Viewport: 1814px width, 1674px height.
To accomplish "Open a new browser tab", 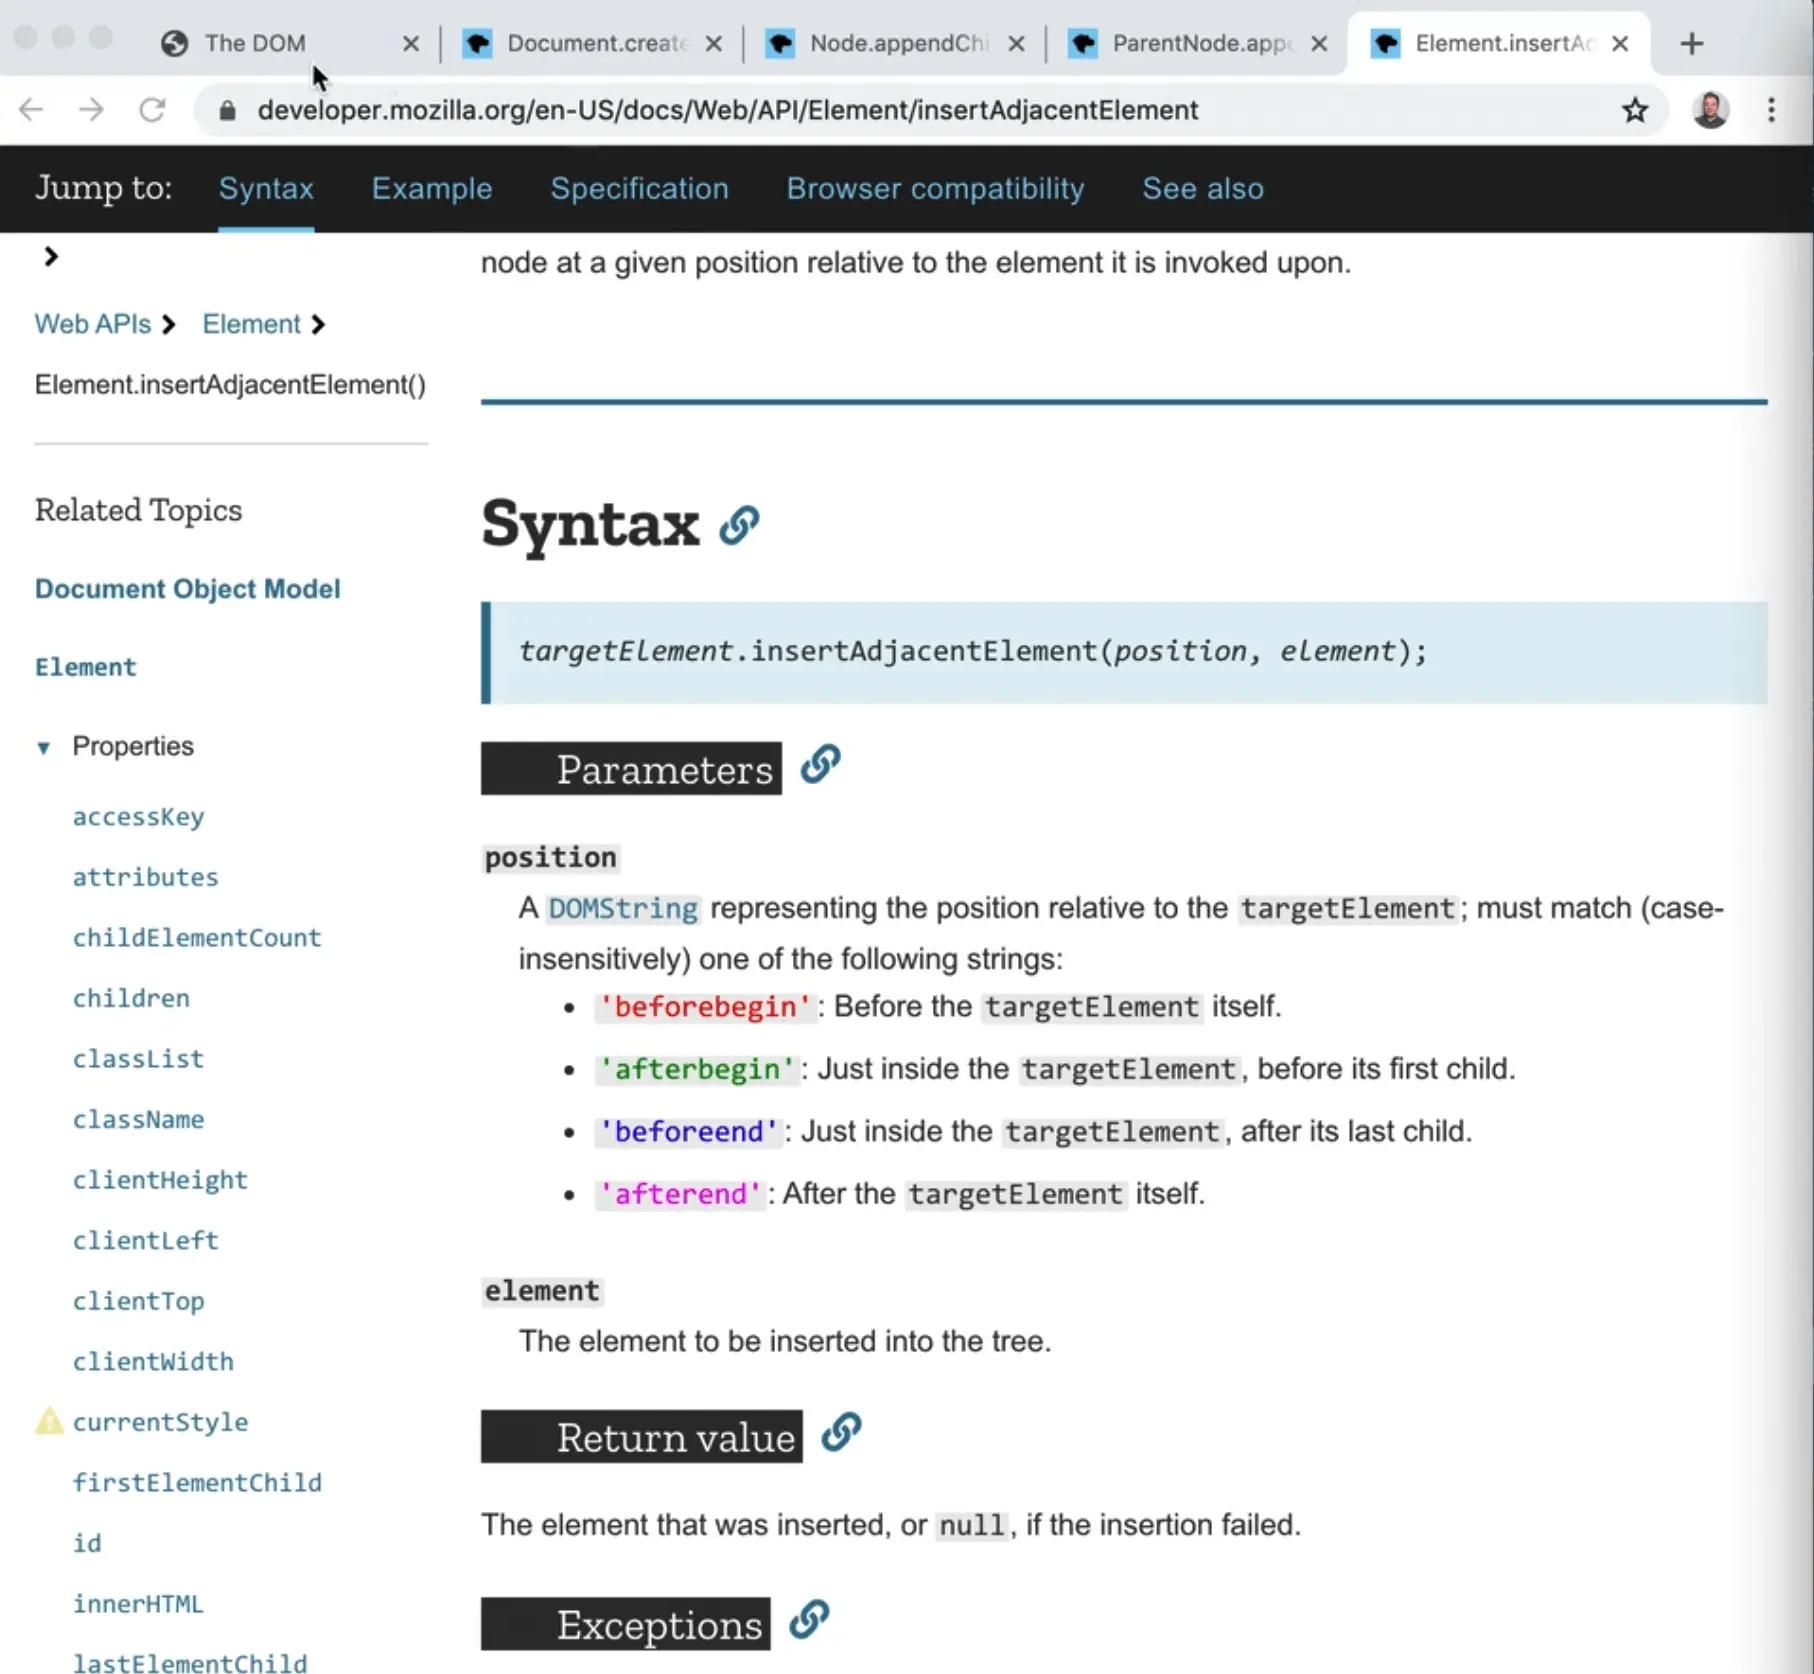I will [x=1692, y=43].
